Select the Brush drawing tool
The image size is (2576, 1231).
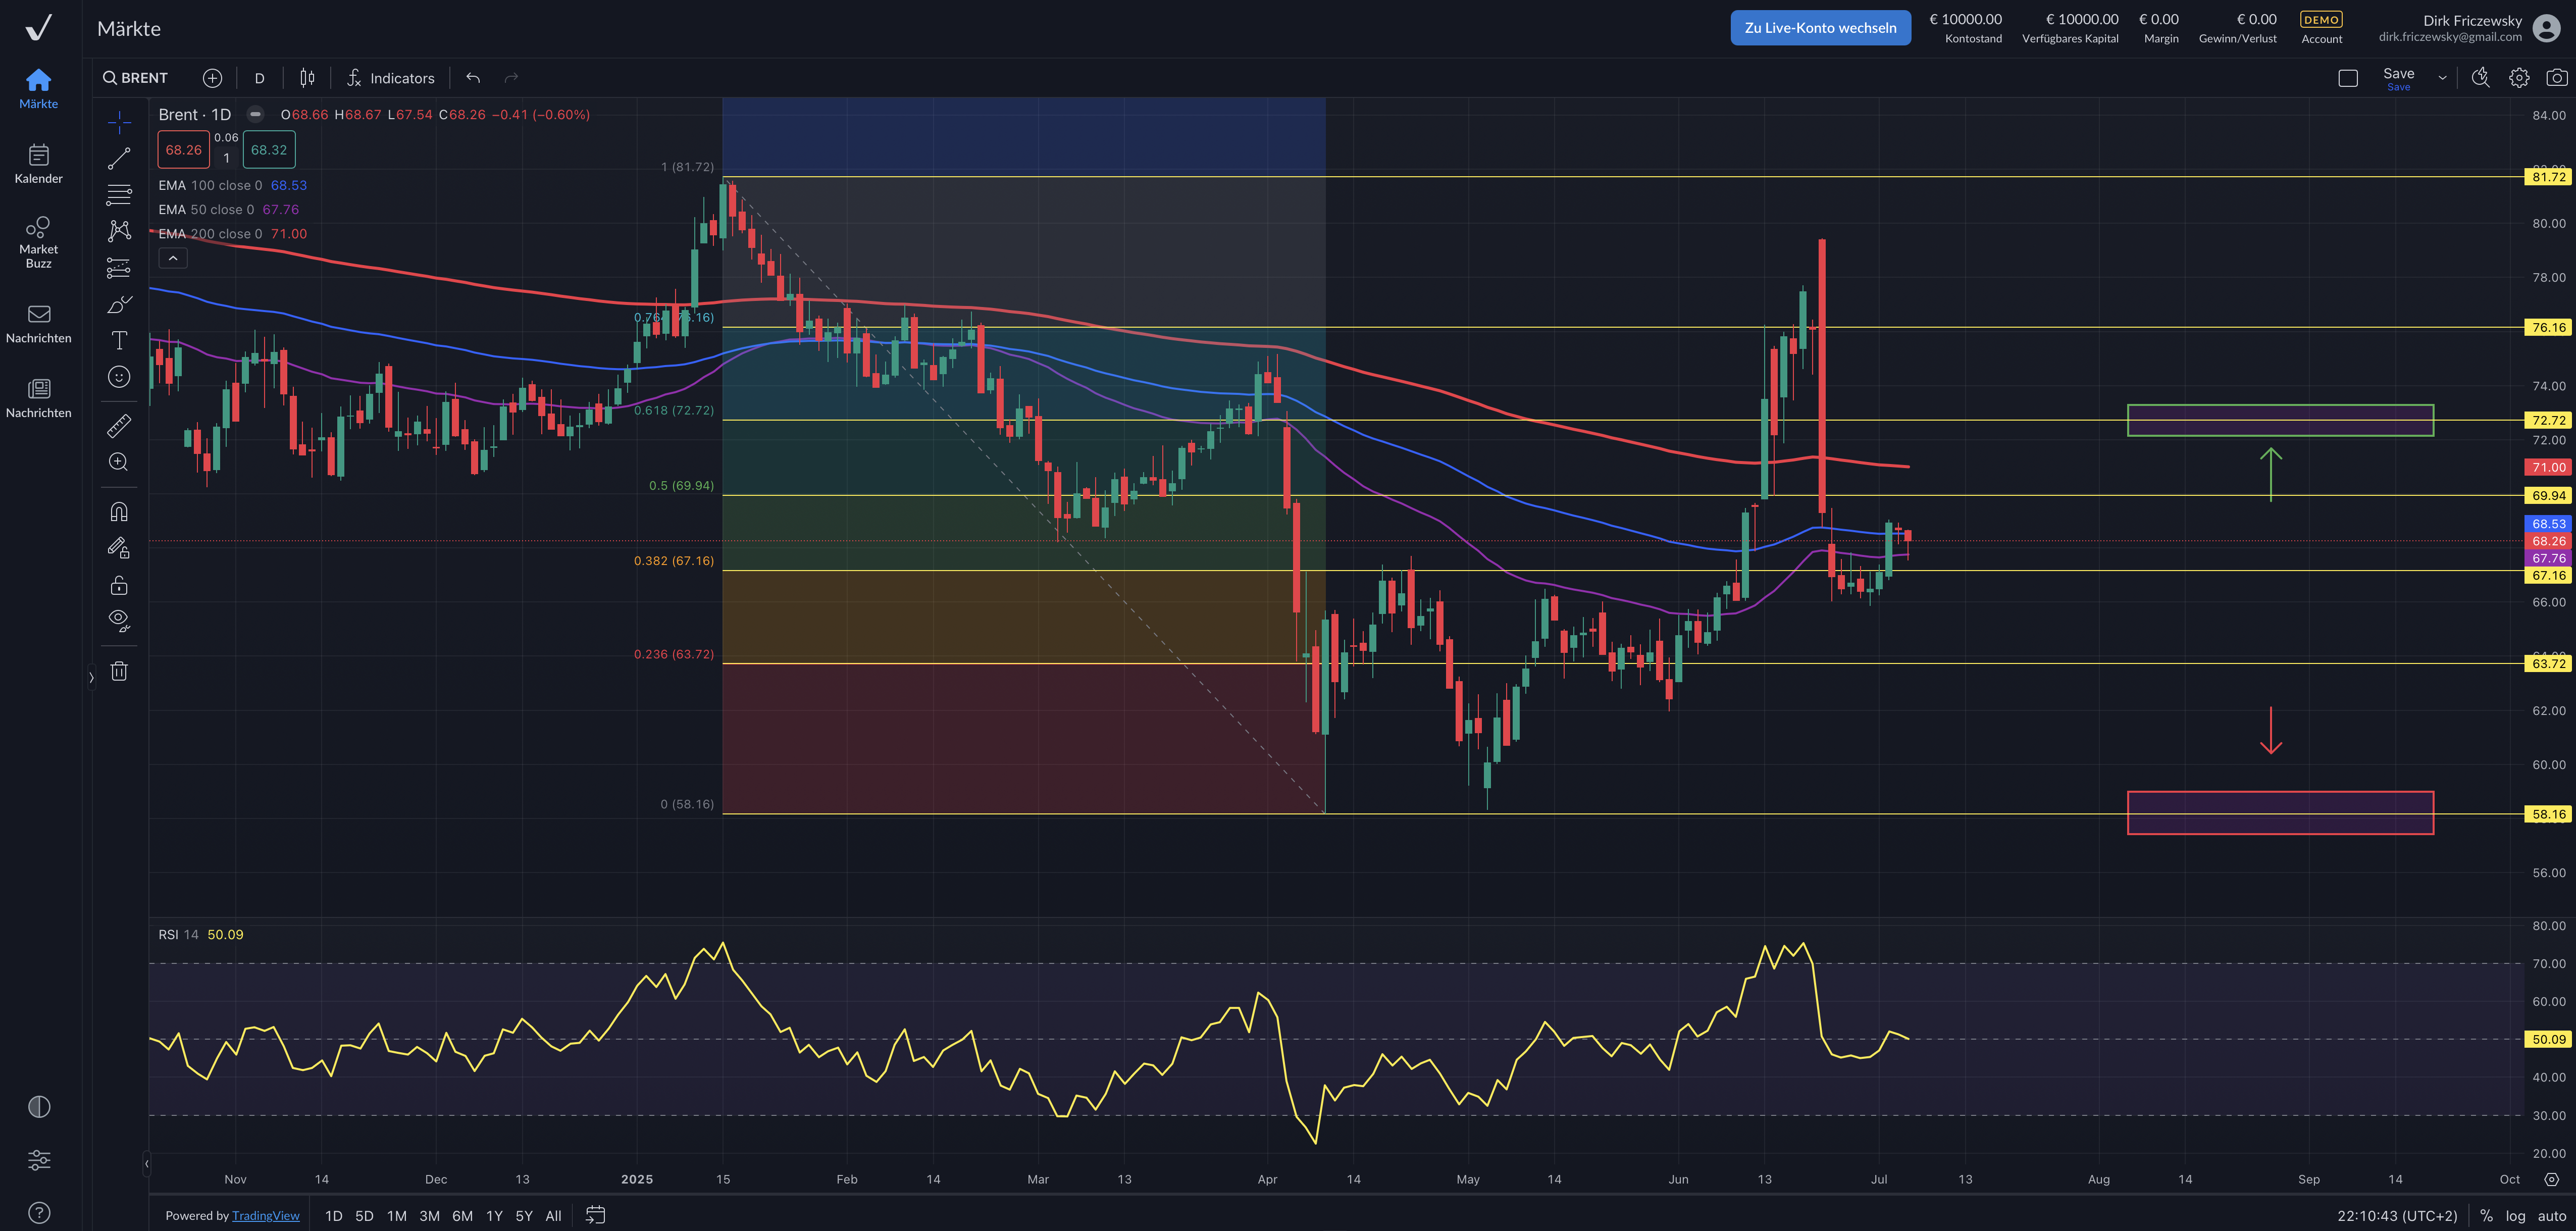click(x=118, y=303)
